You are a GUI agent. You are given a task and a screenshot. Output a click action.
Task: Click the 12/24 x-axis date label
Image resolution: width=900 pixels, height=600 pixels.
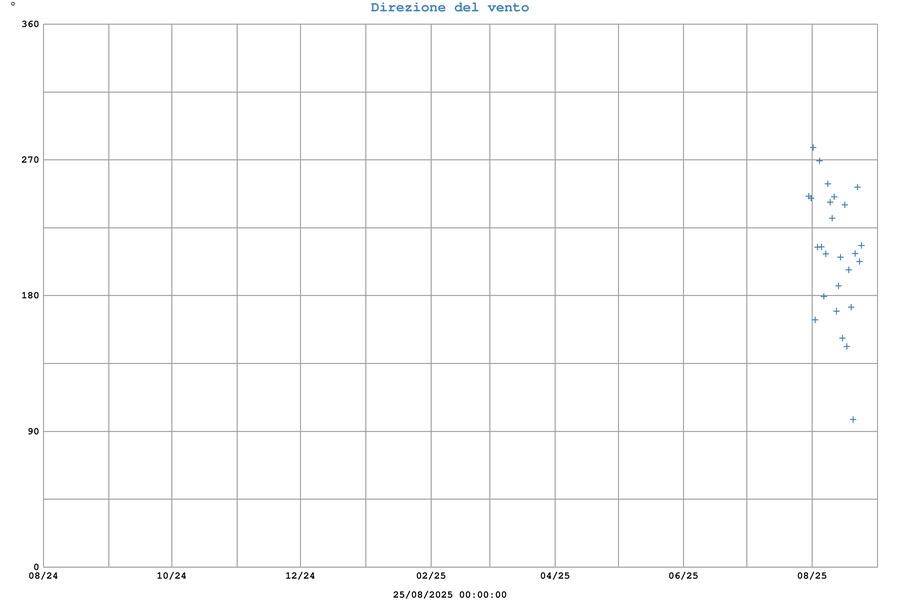tap(300, 576)
